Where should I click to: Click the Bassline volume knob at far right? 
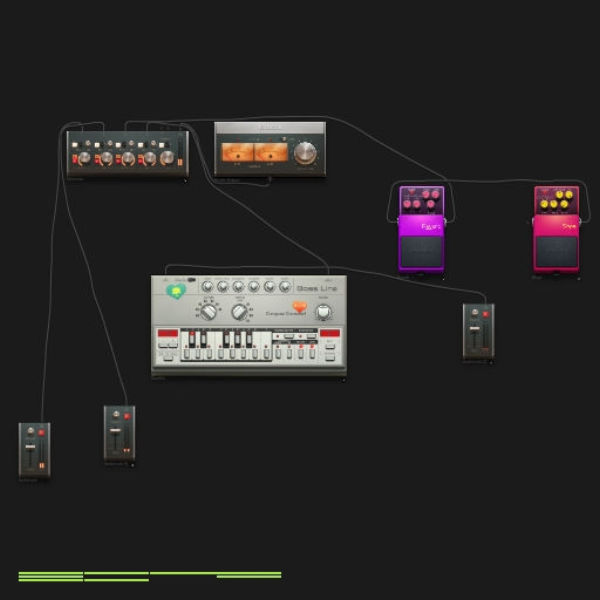coord(323,312)
